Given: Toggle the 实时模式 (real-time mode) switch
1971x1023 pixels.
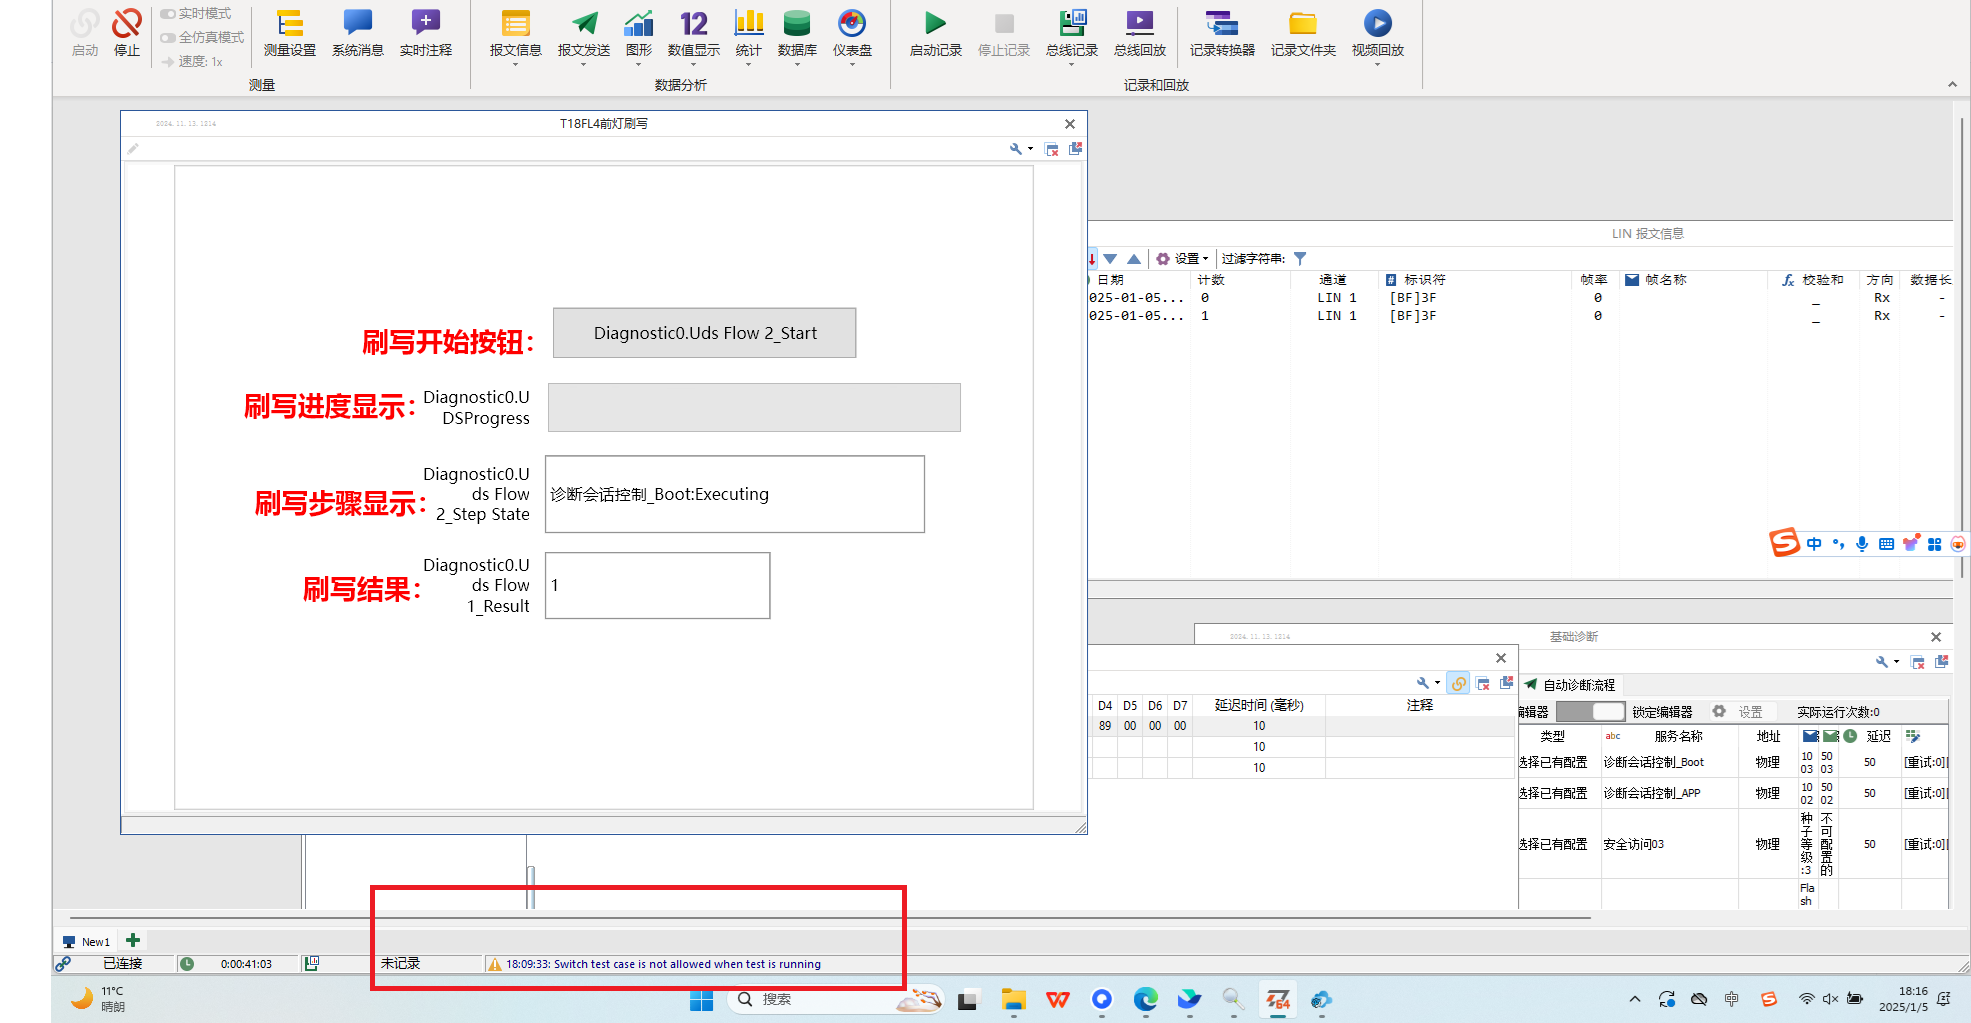Looking at the screenshot, I should click(x=168, y=14).
